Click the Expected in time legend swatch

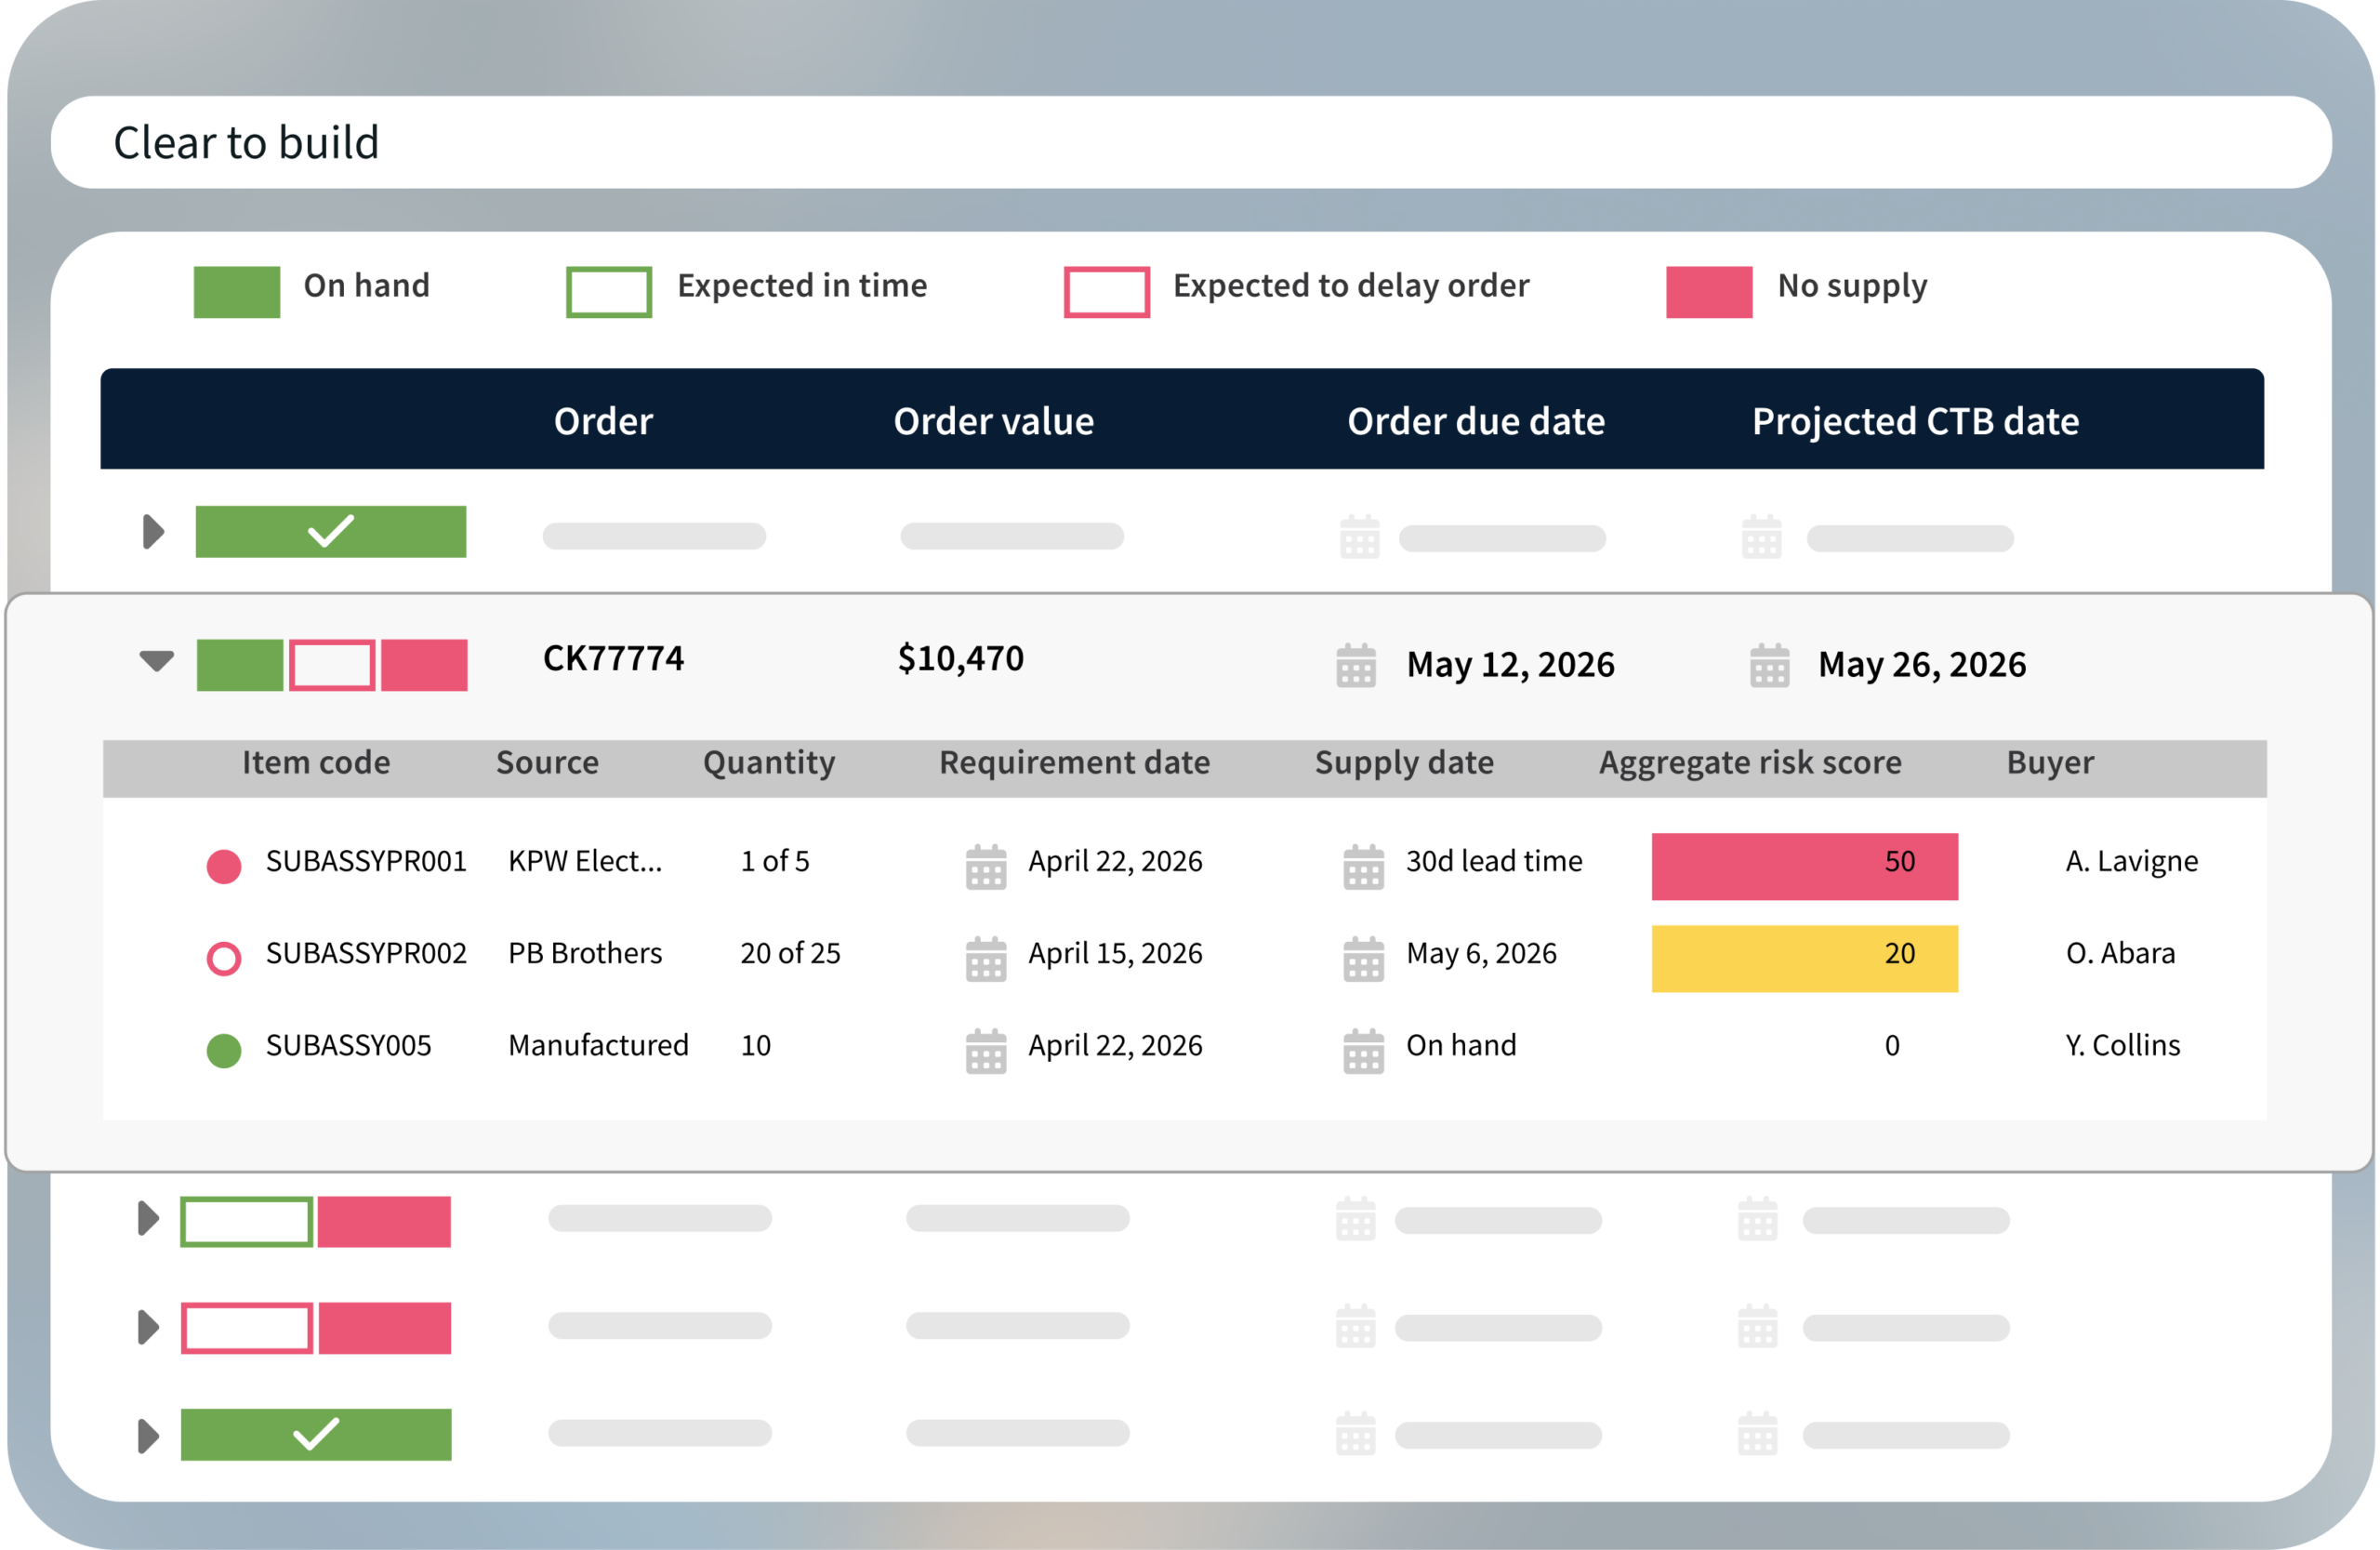click(609, 292)
